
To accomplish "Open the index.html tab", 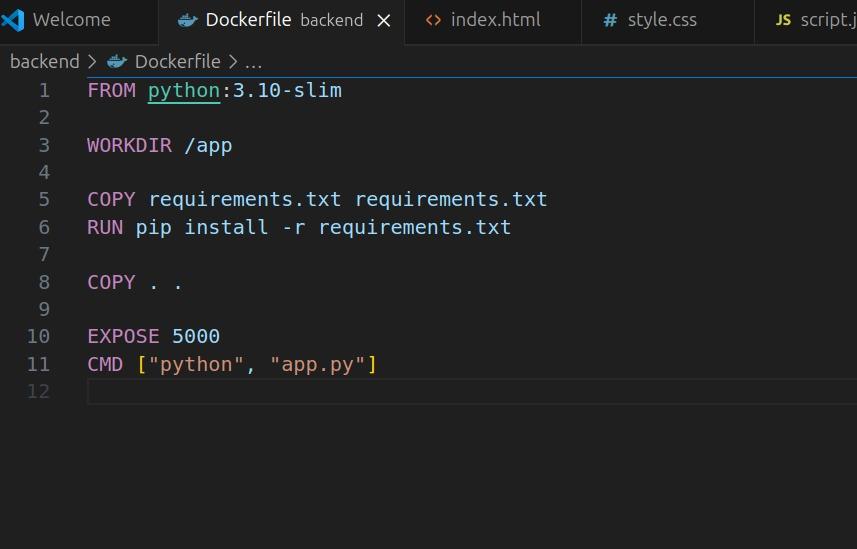I will (x=495, y=20).
